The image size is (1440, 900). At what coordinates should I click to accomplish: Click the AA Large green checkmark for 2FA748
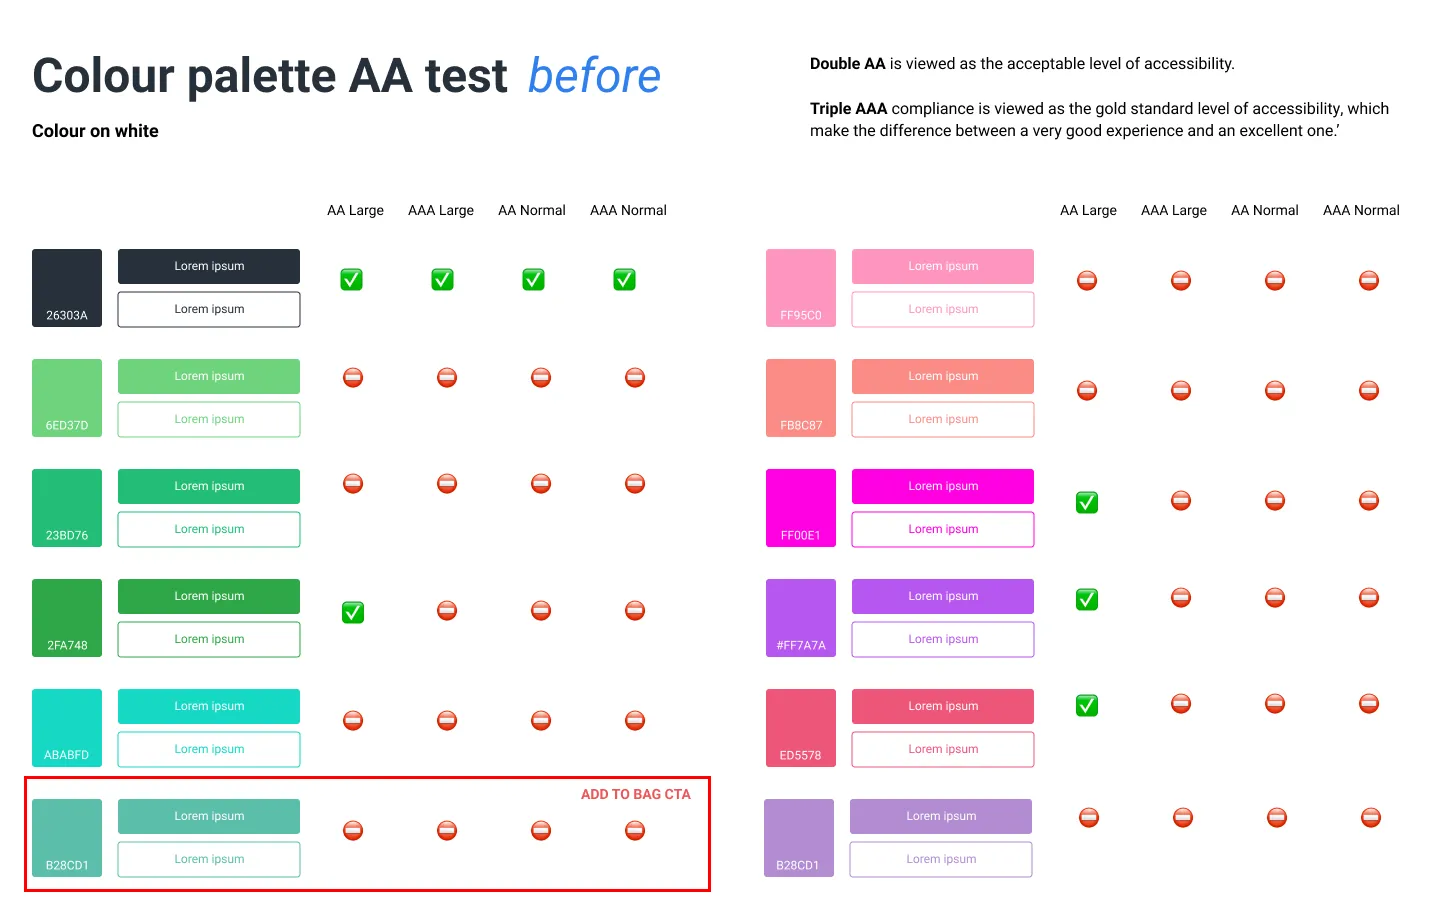click(x=353, y=612)
